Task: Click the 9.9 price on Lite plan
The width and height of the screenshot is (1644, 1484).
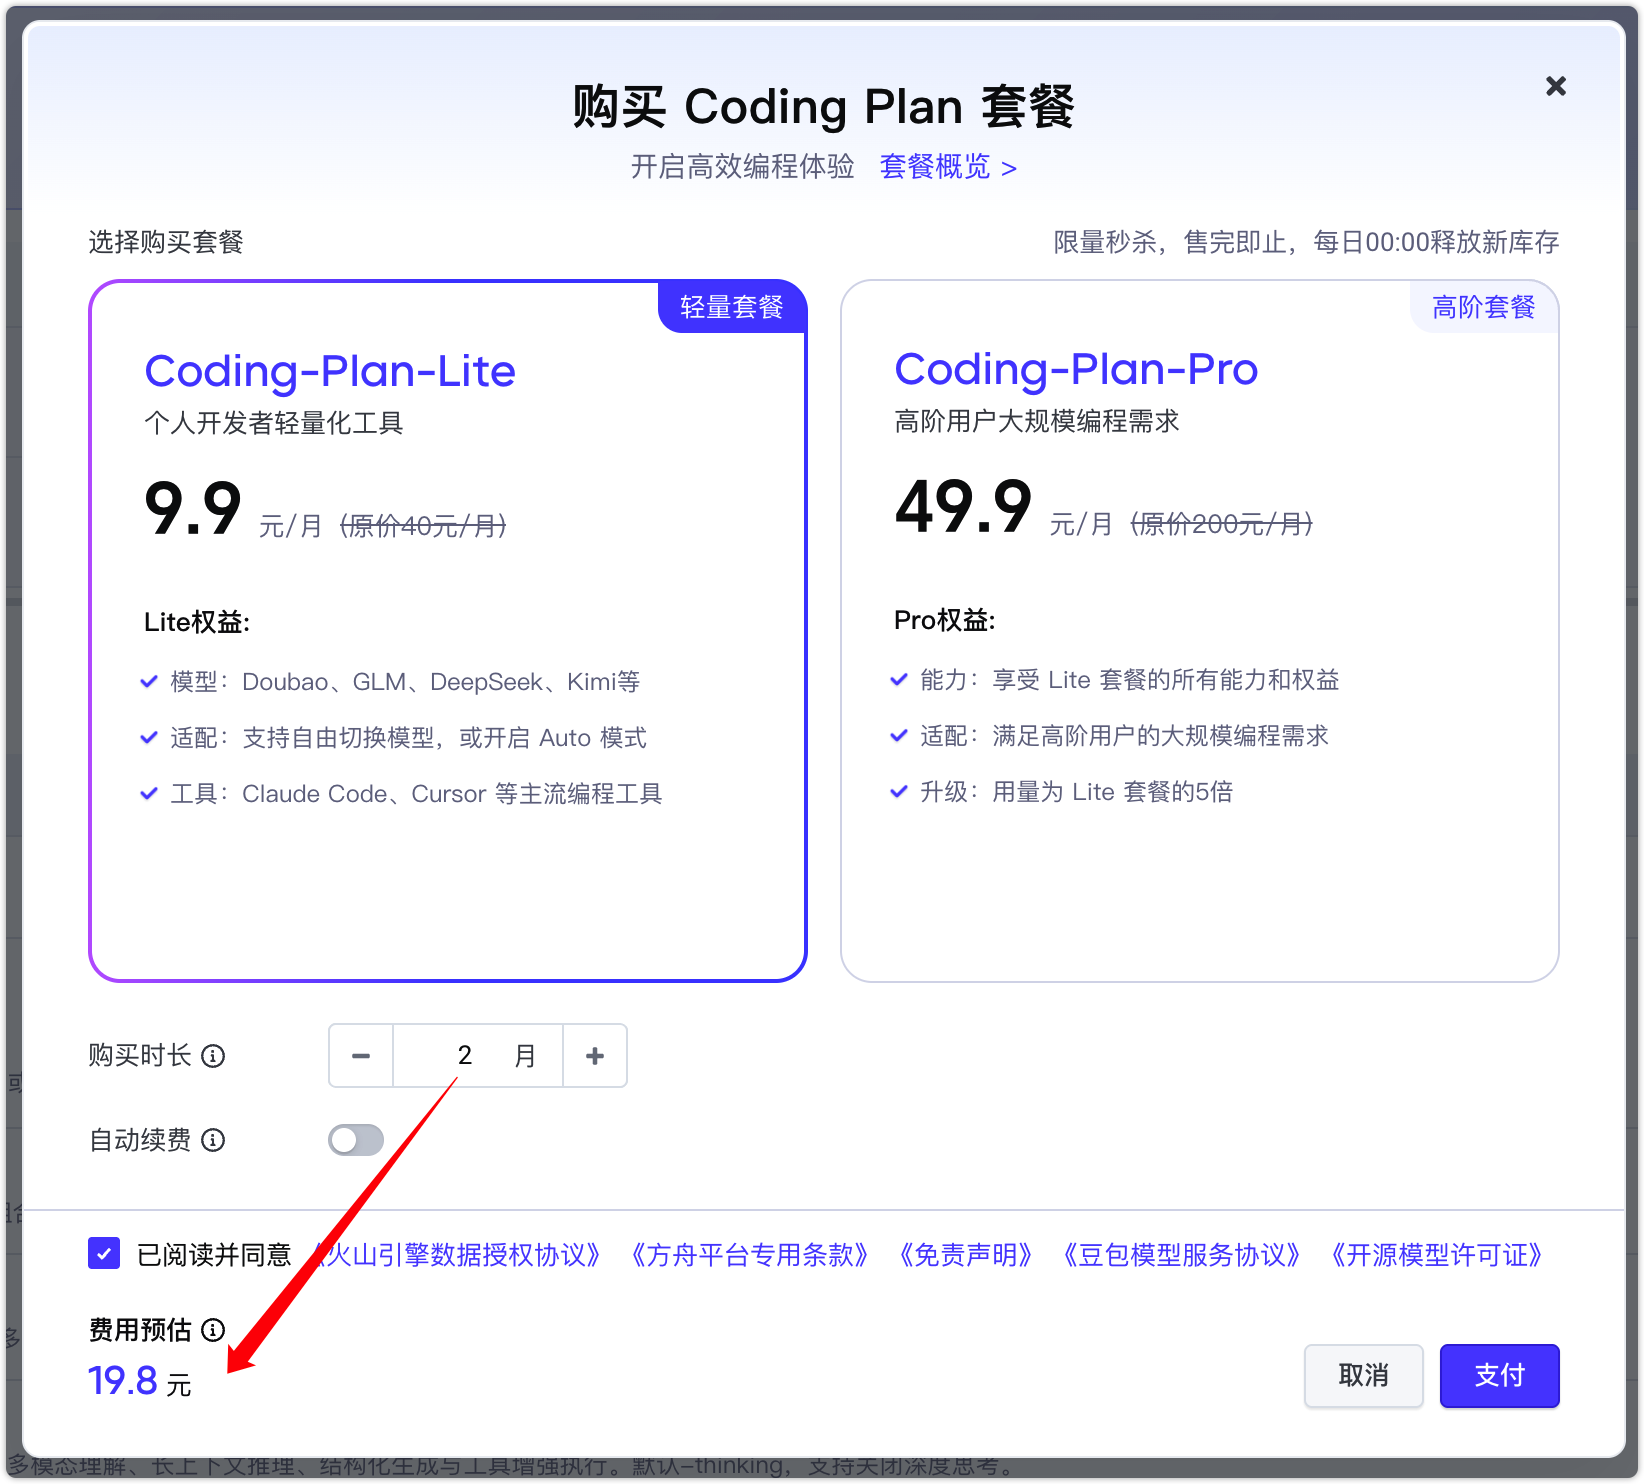Action: point(193,508)
